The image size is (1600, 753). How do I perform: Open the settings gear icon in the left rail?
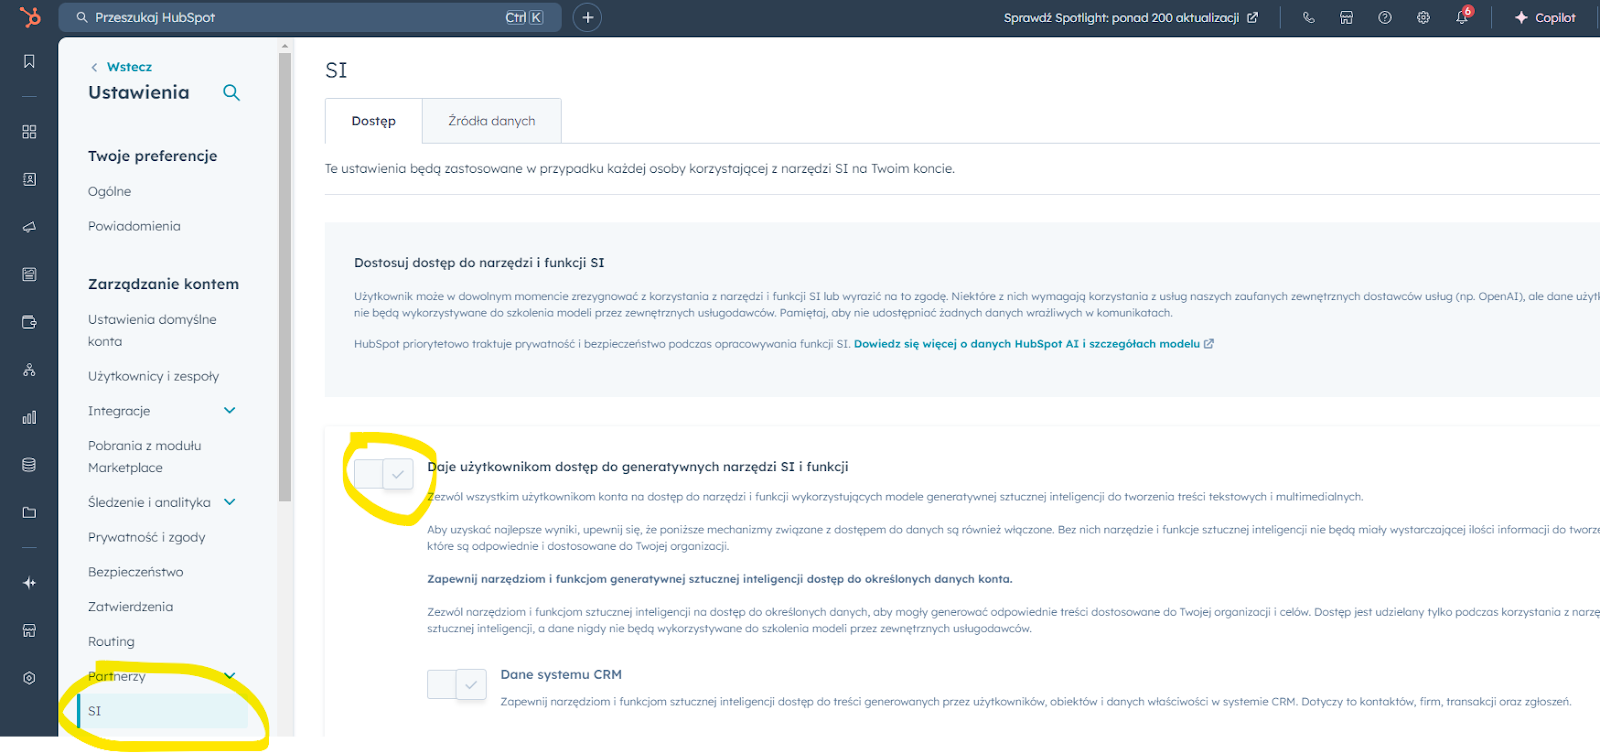click(x=29, y=678)
